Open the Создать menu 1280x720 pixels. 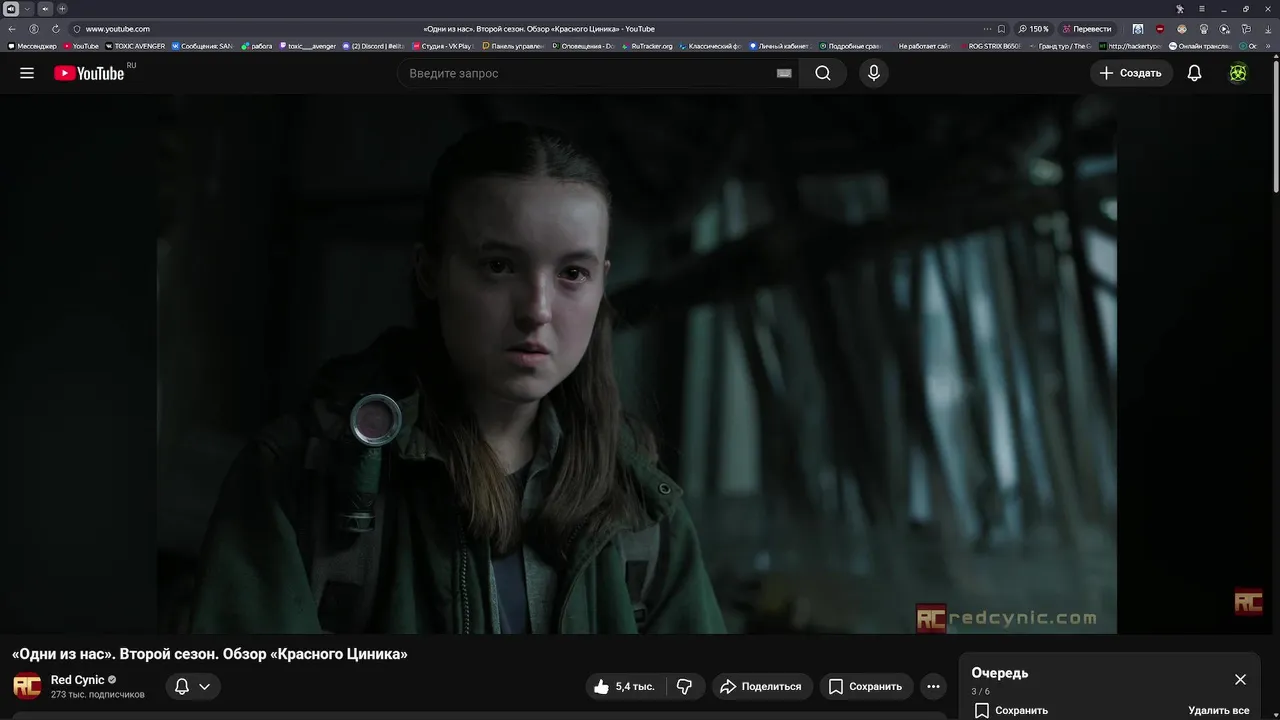tap(1131, 73)
